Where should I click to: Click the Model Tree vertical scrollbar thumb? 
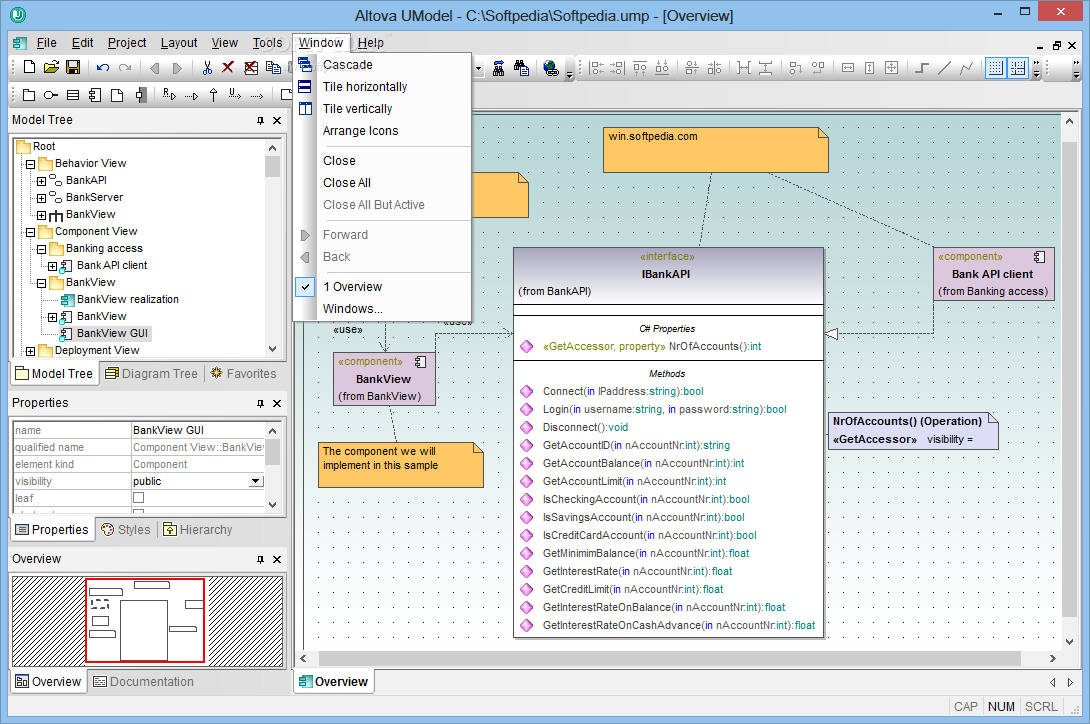tap(272, 167)
